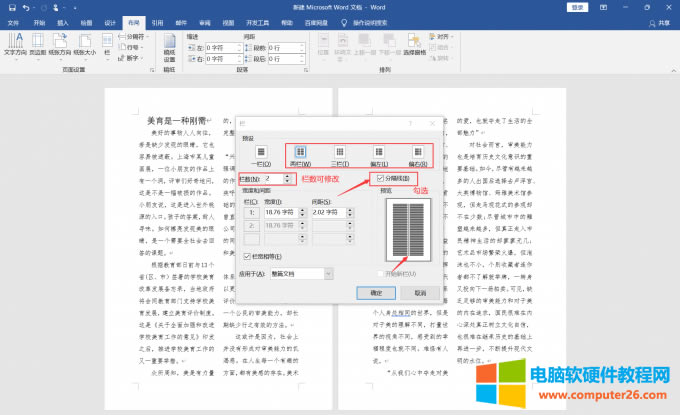Toggle the Equal column width (栏宽相等) checkbox
Image resolution: width=680 pixels, height=415 pixels.
click(247, 257)
